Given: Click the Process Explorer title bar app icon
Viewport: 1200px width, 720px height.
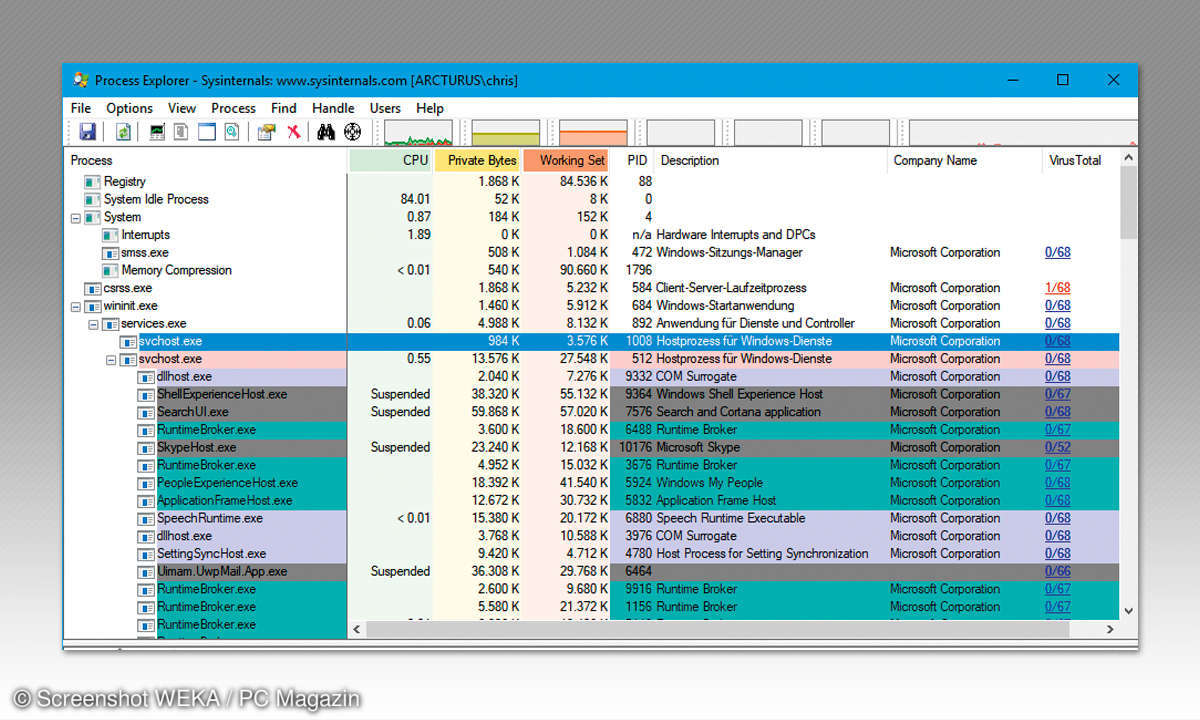Looking at the screenshot, I should [x=80, y=80].
